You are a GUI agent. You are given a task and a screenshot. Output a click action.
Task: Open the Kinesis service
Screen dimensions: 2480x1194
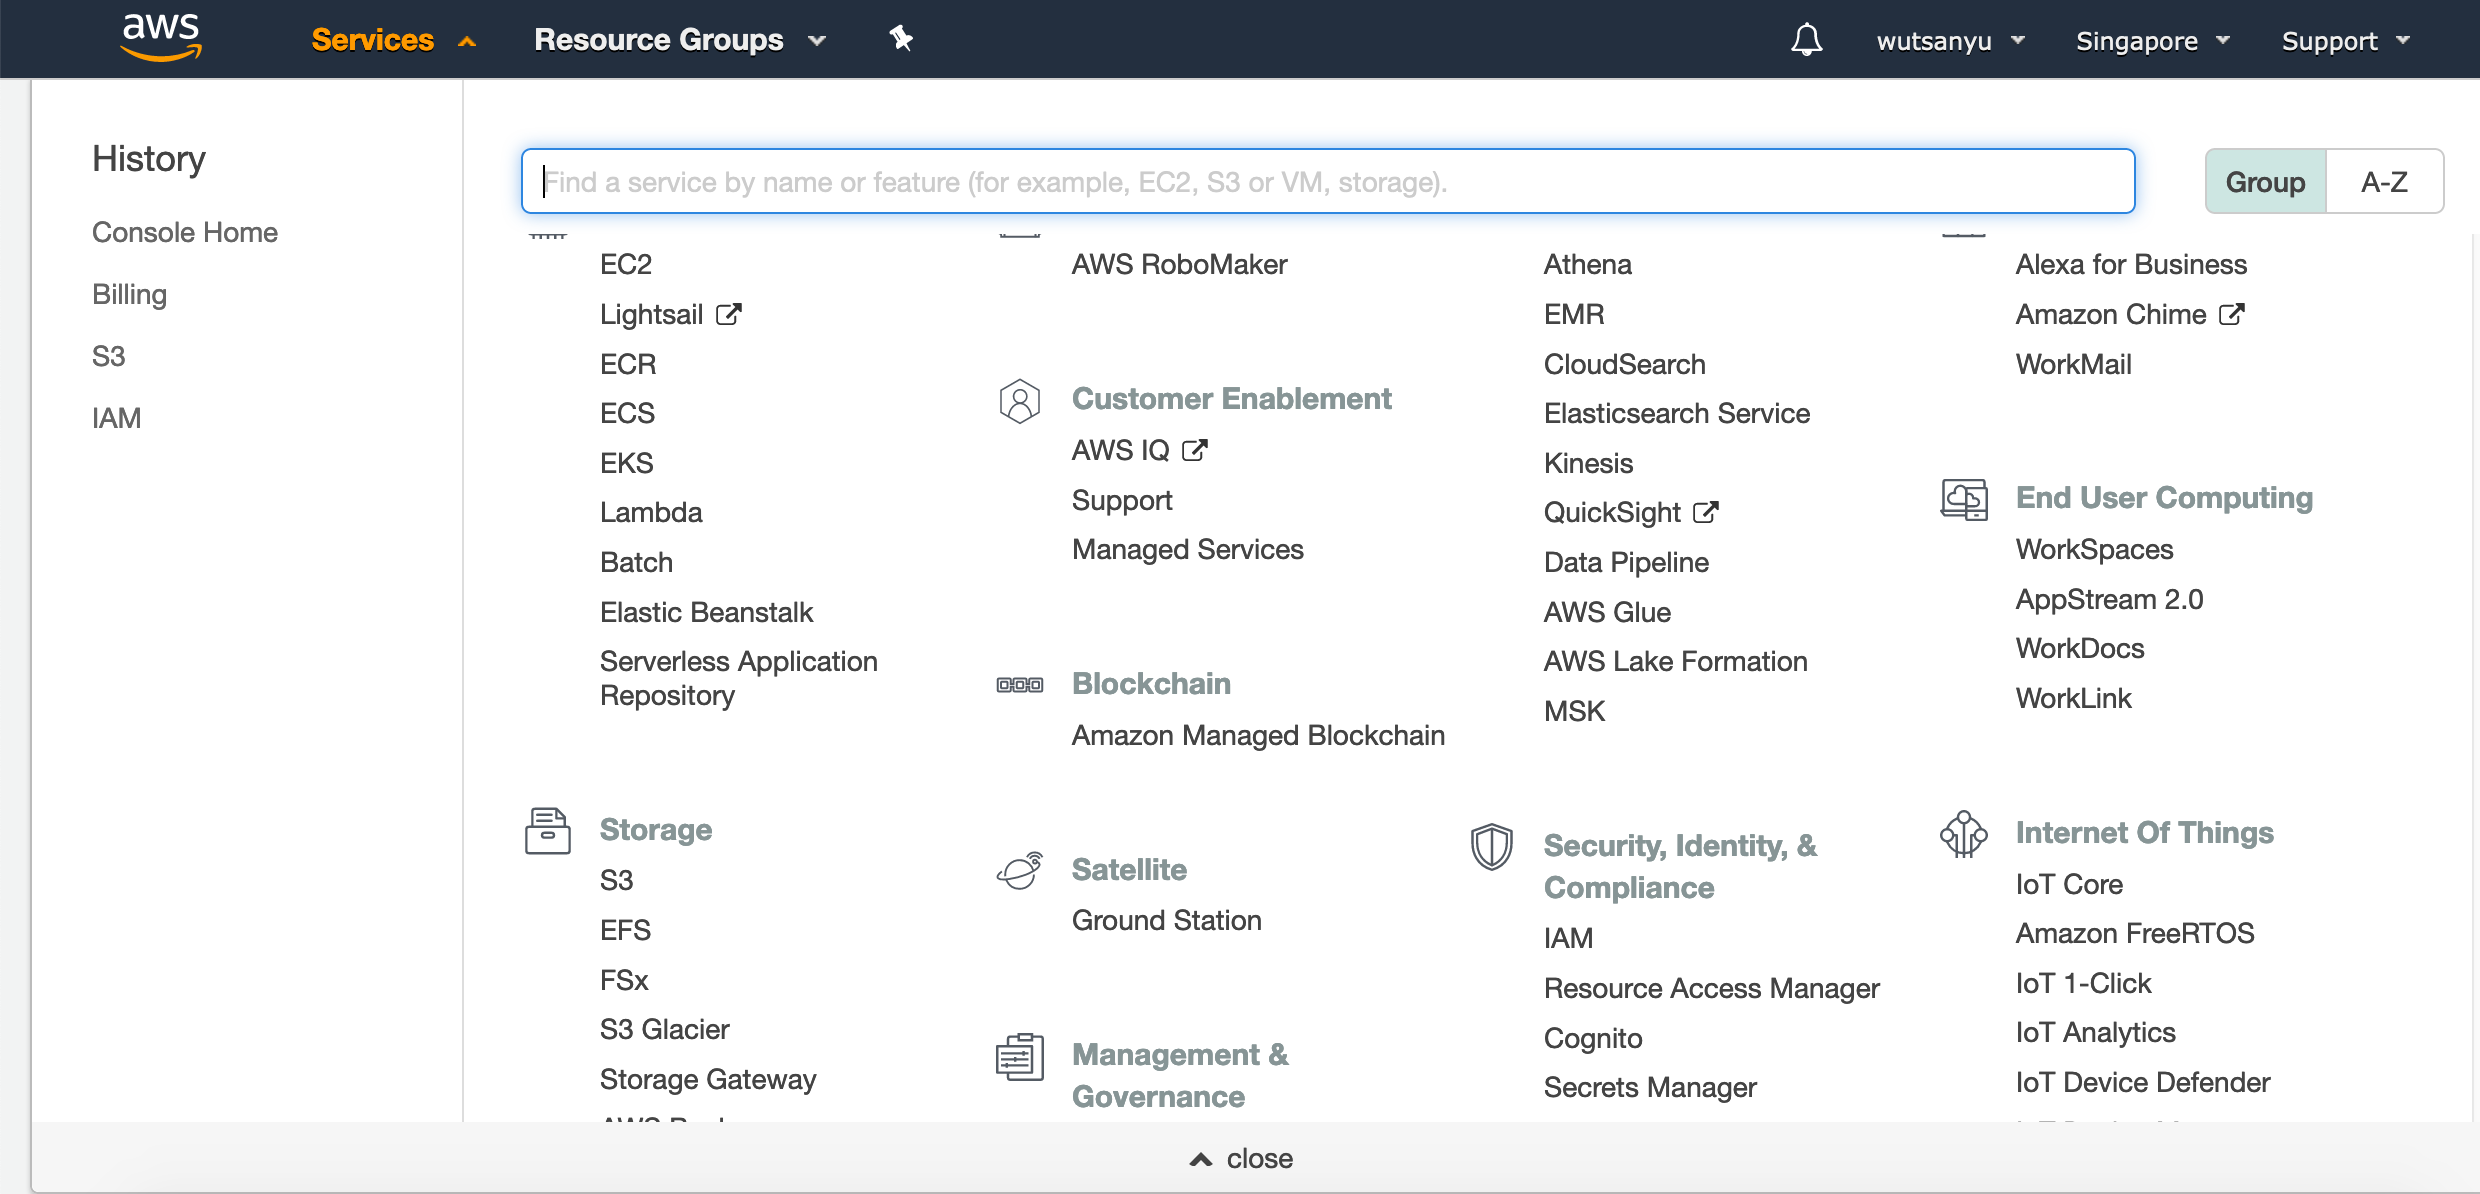pyautogui.click(x=1589, y=463)
